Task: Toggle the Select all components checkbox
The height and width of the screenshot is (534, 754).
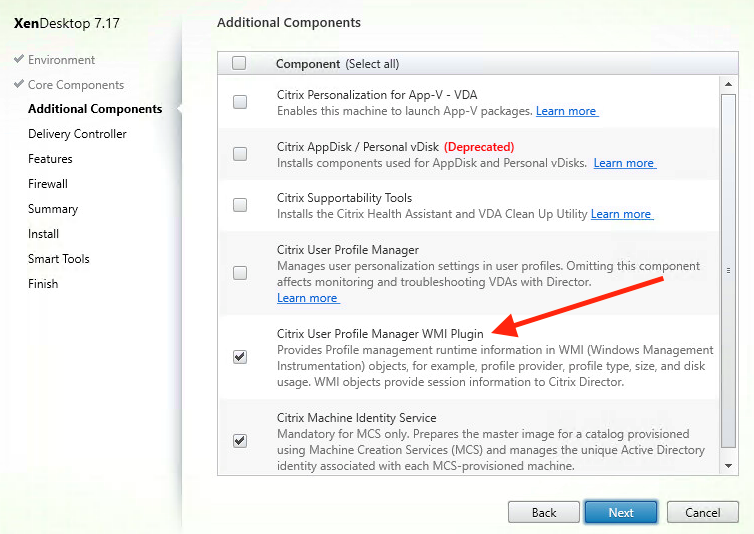Action: click(239, 63)
